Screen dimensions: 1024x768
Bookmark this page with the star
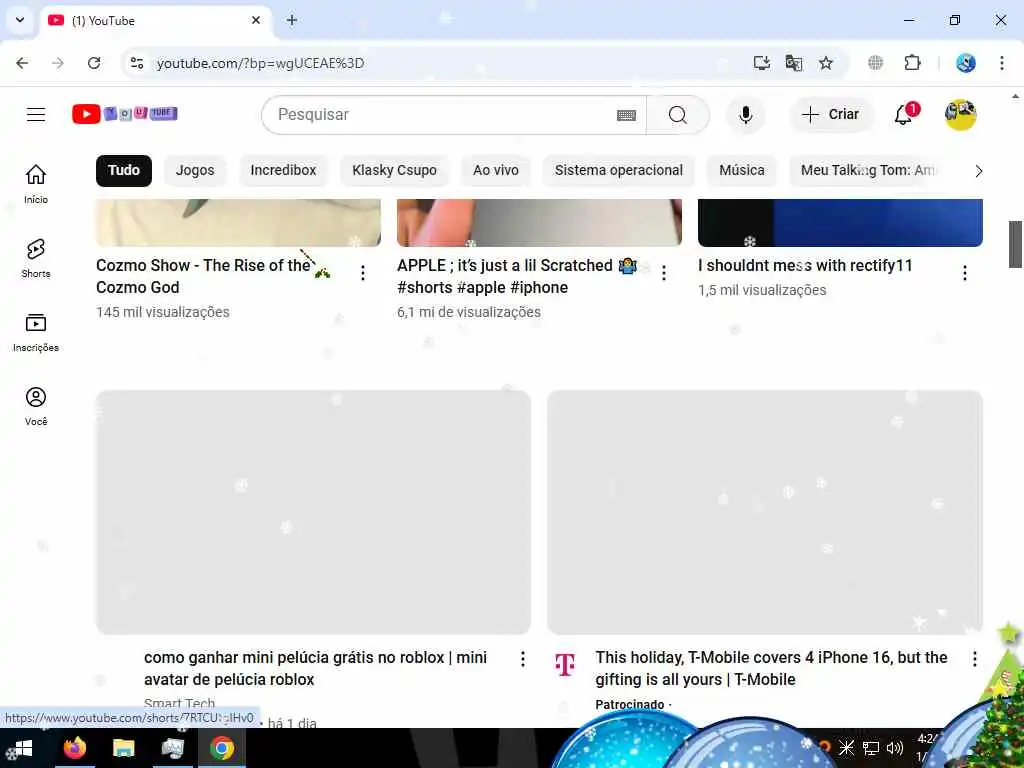pyautogui.click(x=826, y=63)
